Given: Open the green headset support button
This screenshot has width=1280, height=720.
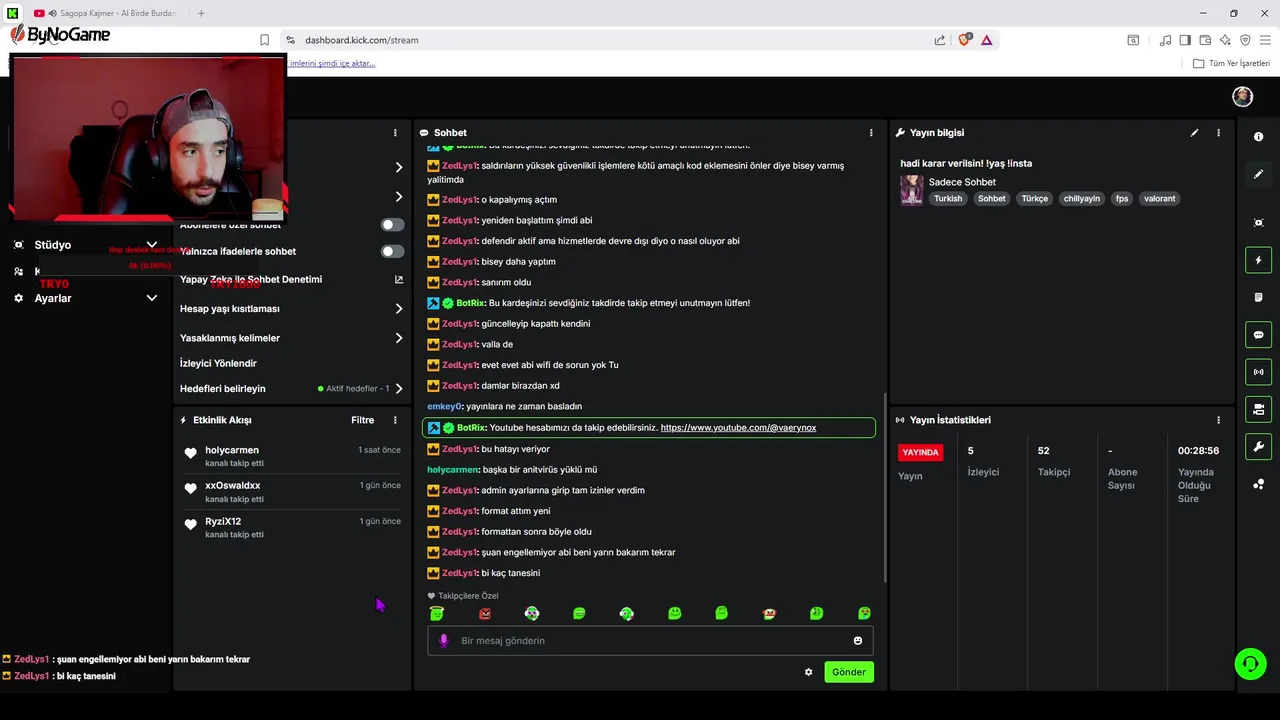Looking at the screenshot, I should pos(1250,664).
